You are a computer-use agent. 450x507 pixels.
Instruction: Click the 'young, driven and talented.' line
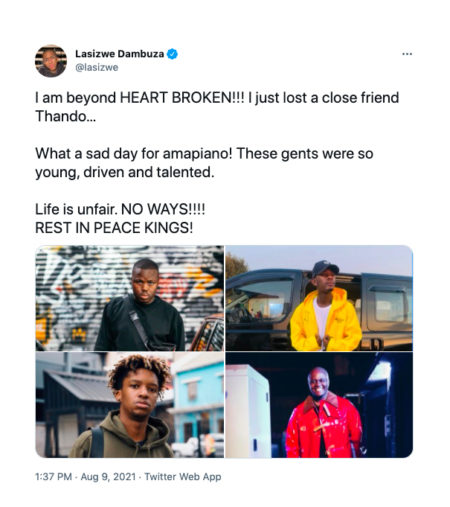coord(124,173)
